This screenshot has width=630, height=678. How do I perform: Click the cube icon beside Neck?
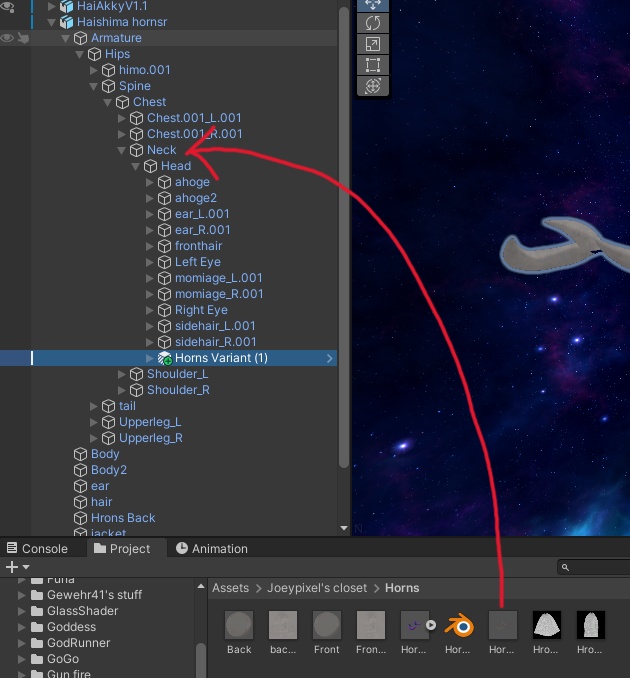pyautogui.click(x=136, y=150)
